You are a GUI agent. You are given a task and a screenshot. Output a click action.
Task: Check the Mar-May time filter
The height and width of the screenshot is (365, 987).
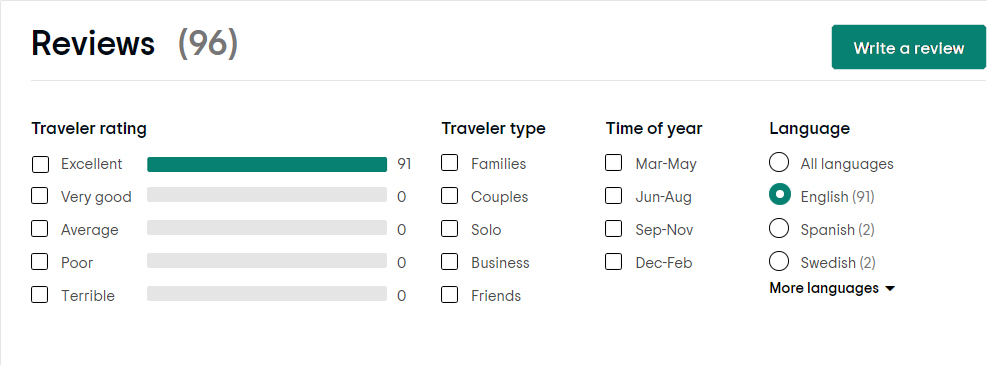[614, 163]
